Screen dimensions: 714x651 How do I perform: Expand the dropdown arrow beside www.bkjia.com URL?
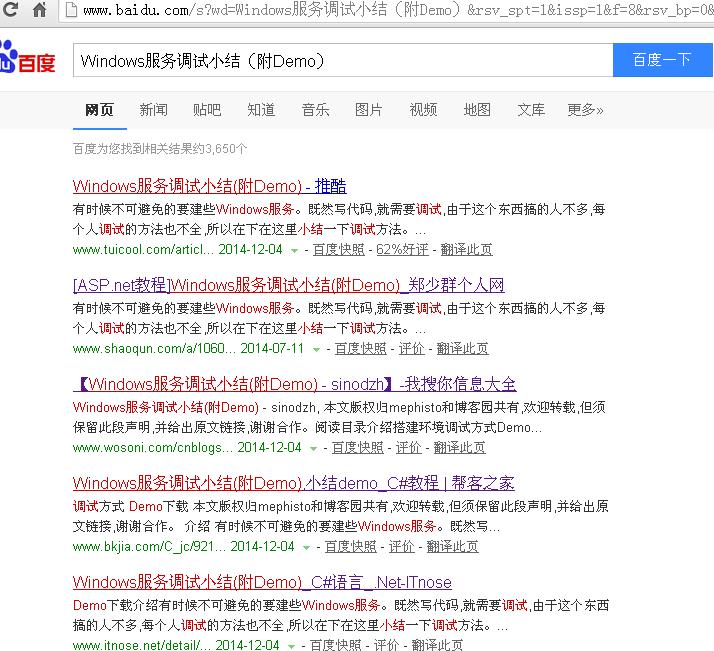(306, 547)
